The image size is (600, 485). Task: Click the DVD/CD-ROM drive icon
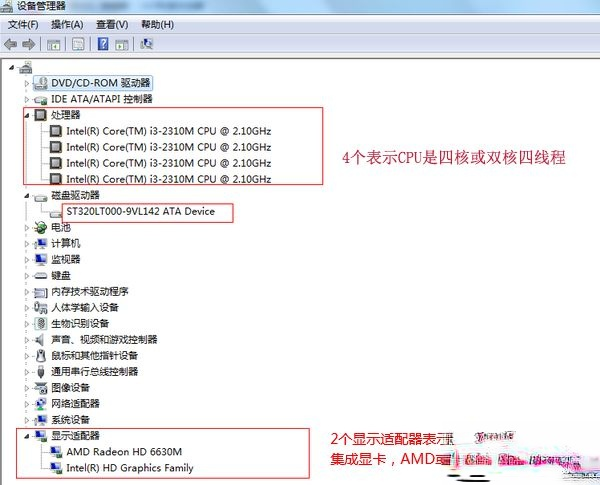coord(41,83)
